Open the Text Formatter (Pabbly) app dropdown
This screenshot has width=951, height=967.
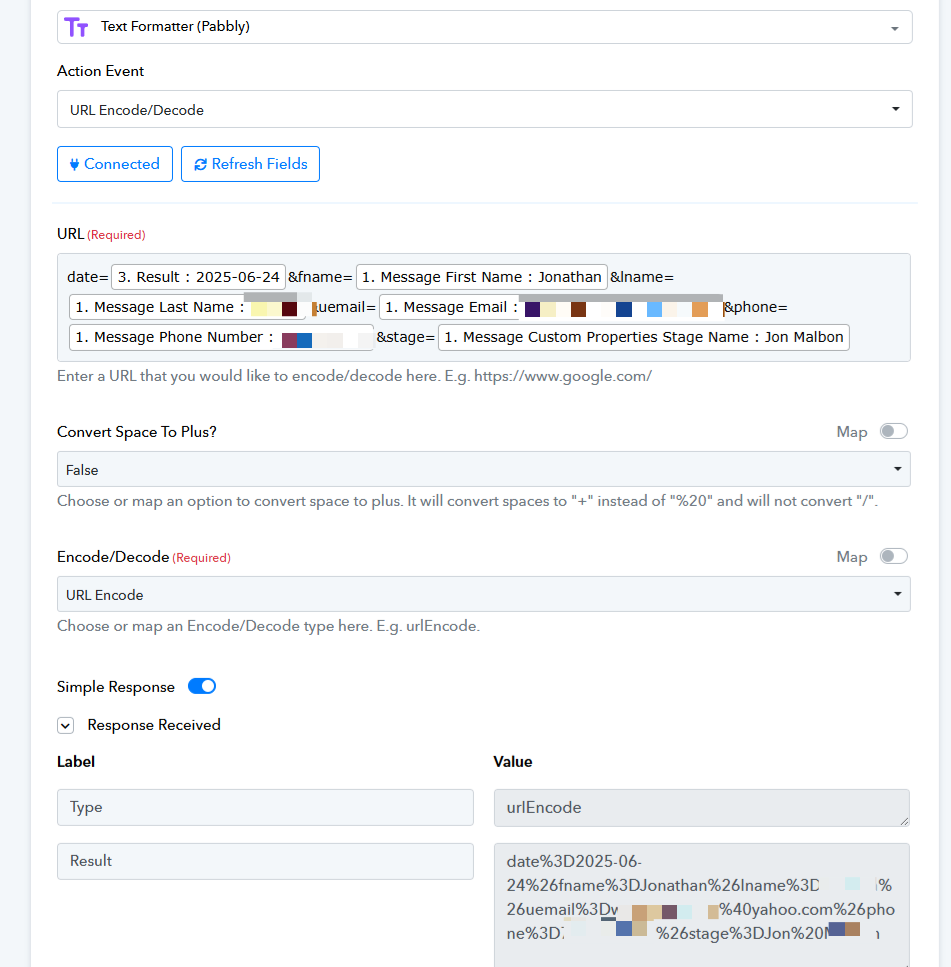pyautogui.click(x=484, y=27)
